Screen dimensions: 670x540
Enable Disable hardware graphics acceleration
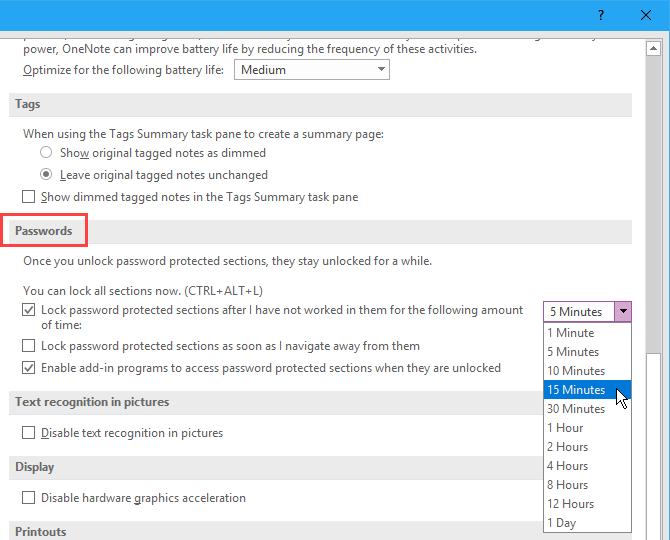29,498
